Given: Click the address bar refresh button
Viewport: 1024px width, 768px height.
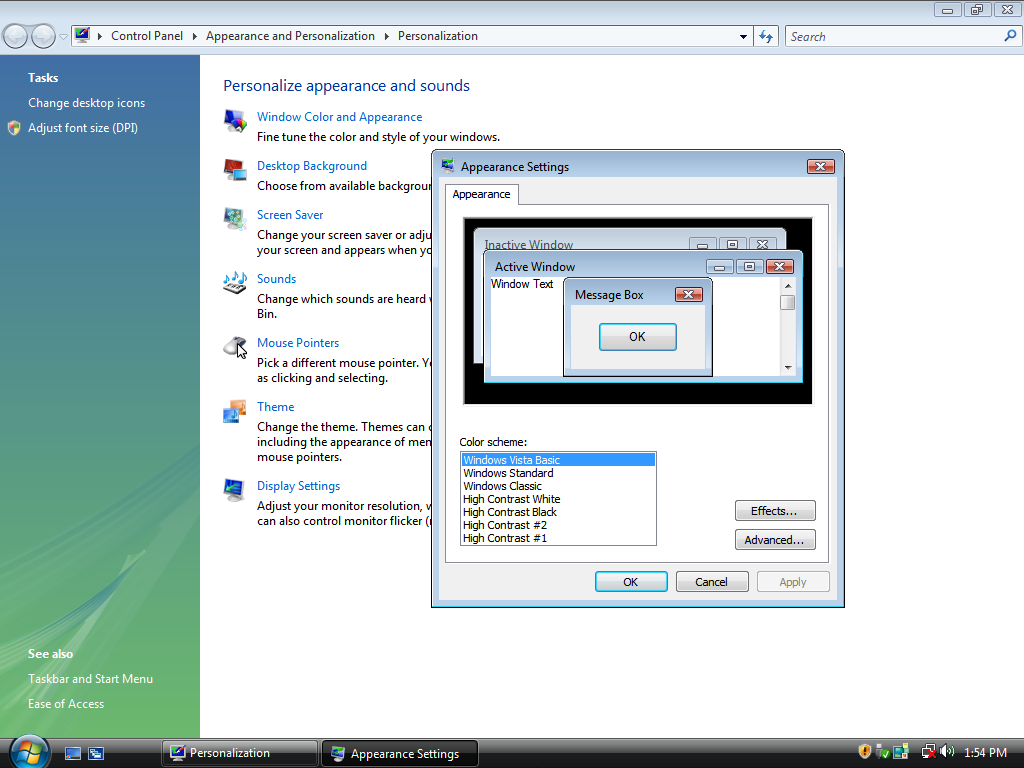Looking at the screenshot, I should [x=766, y=37].
